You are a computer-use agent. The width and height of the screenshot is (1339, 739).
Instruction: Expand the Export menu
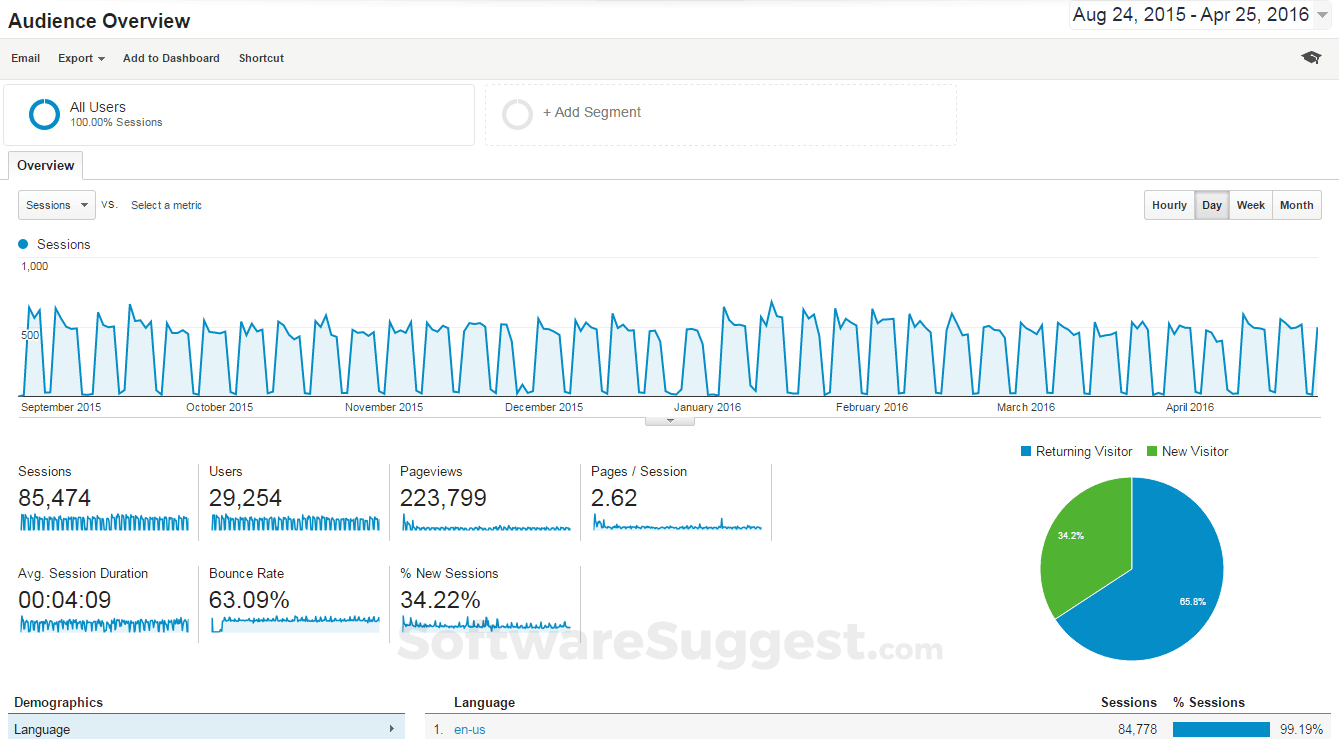coord(81,58)
